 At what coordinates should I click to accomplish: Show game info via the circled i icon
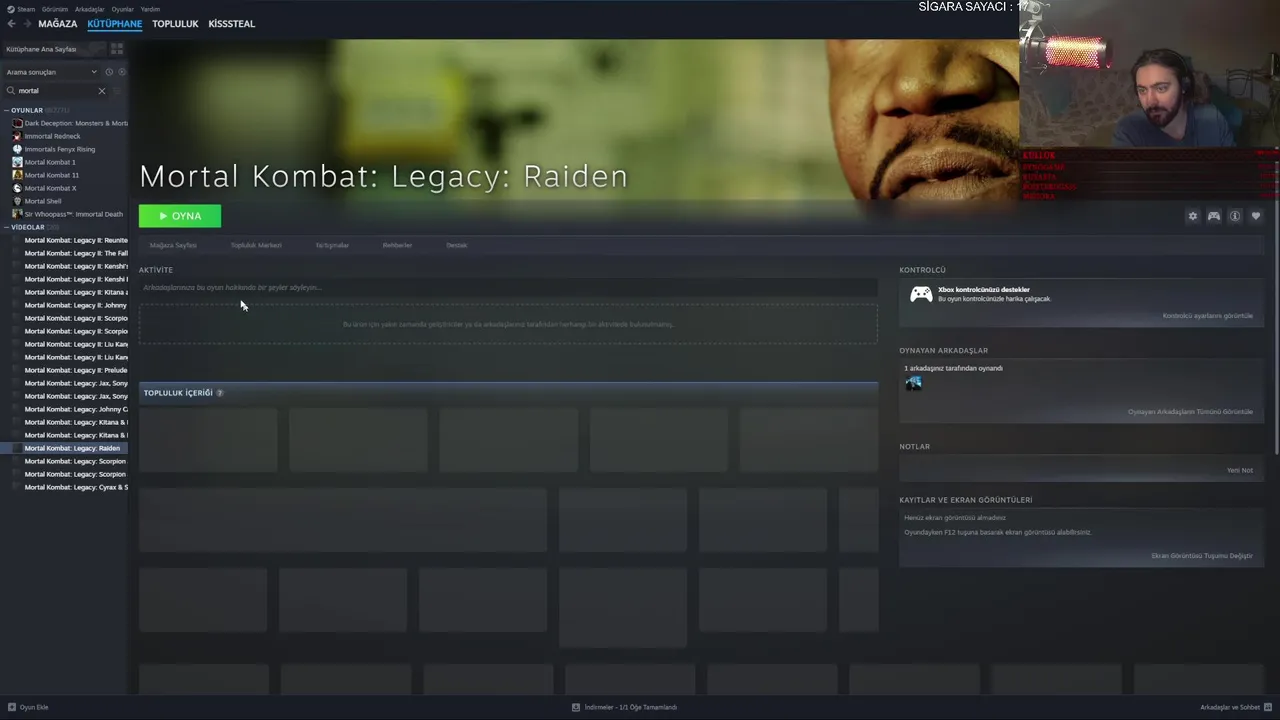[1235, 216]
